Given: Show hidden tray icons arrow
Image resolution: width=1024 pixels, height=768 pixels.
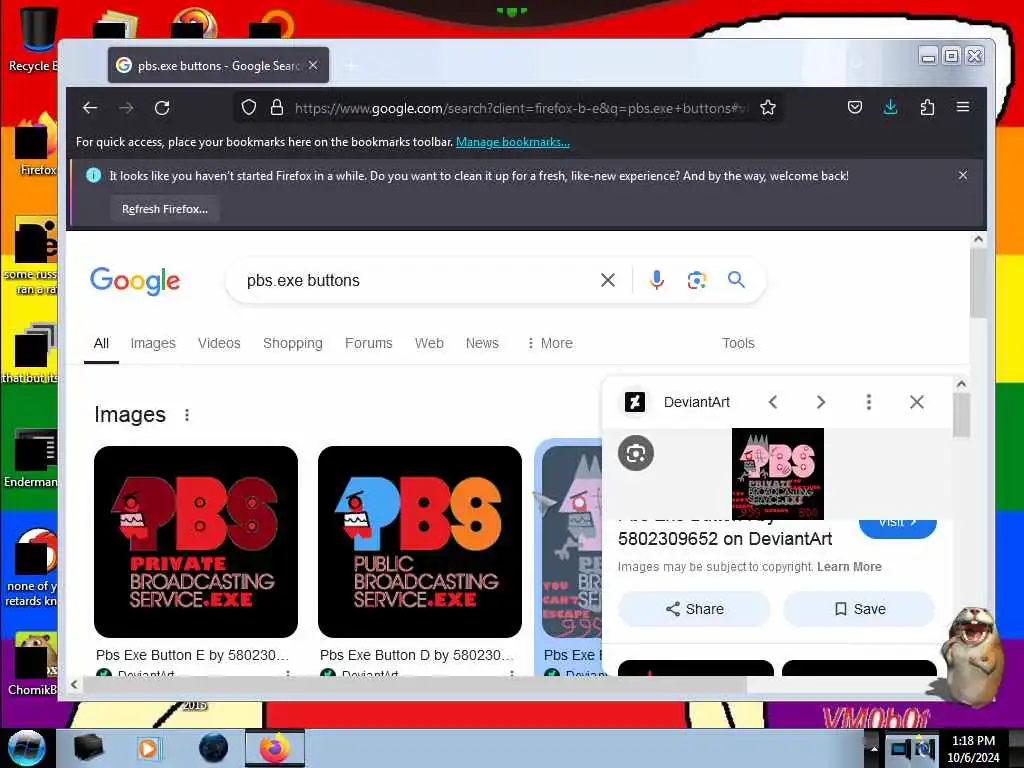Looking at the screenshot, I should pos(874,748).
